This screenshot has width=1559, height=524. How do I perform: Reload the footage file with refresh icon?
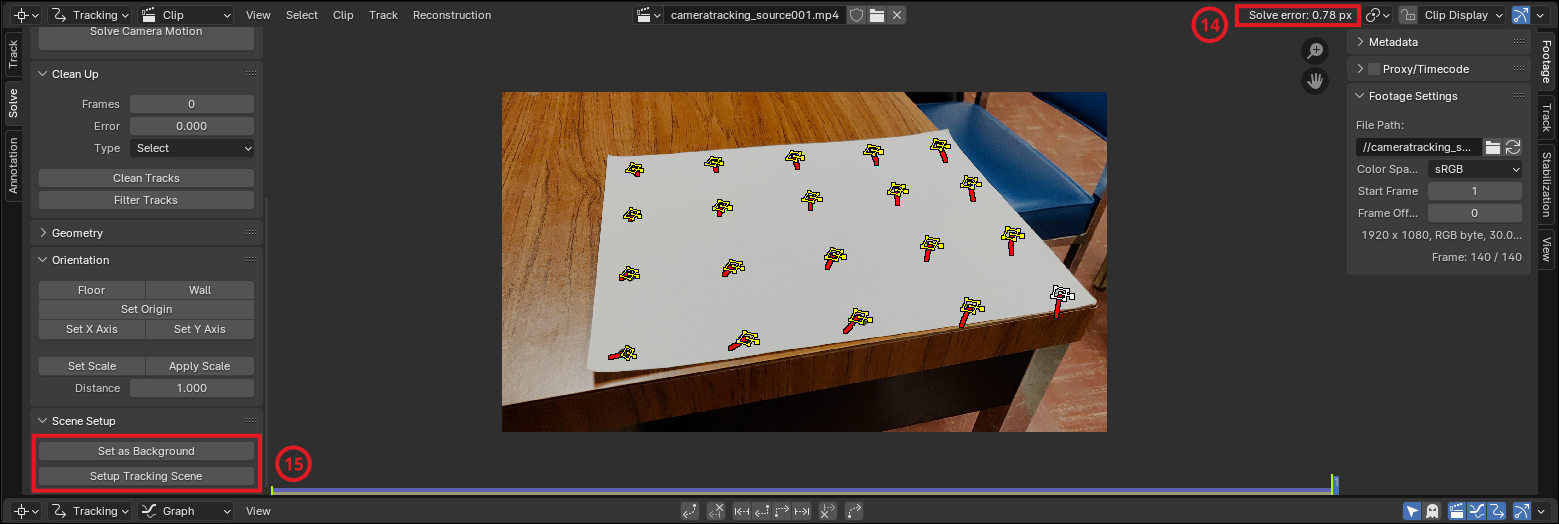coord(1513,147)
